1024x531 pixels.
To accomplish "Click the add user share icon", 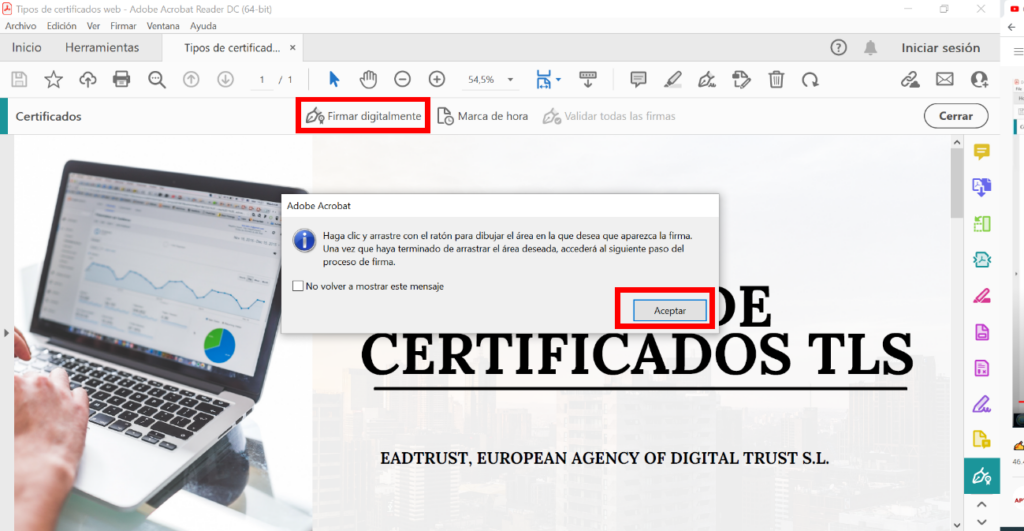I will coord(979,80).
